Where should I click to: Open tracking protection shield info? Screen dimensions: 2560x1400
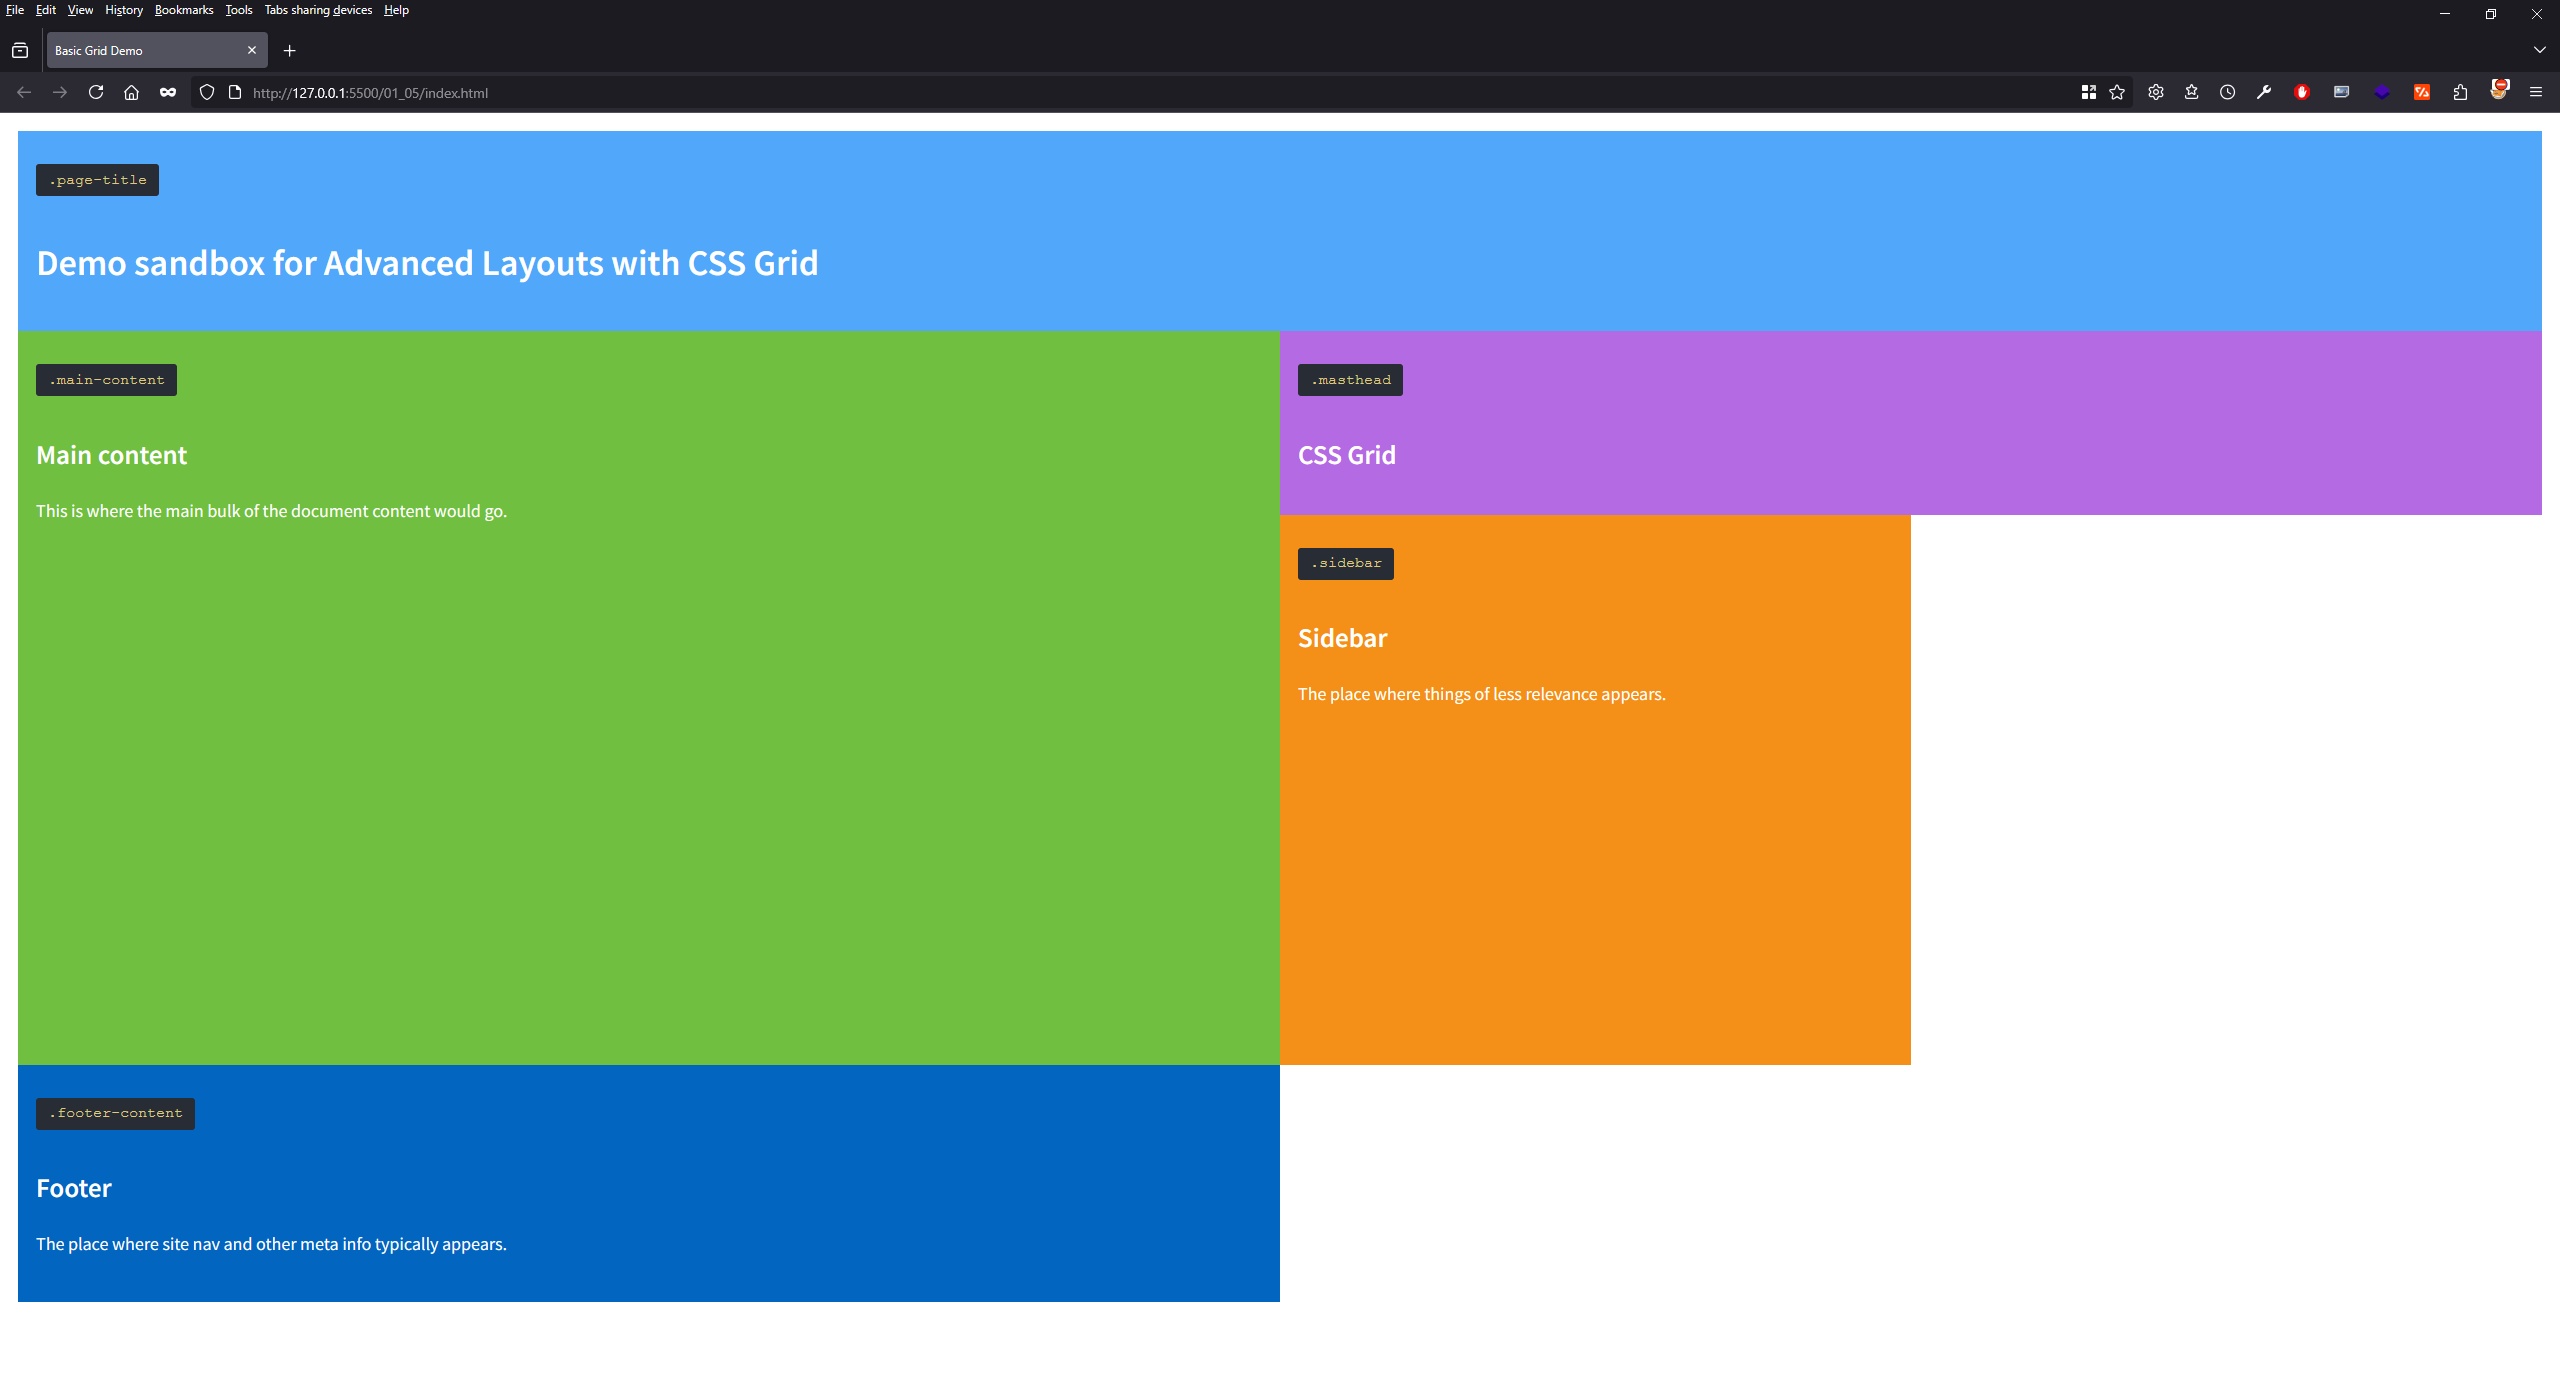tap(207, 92)
